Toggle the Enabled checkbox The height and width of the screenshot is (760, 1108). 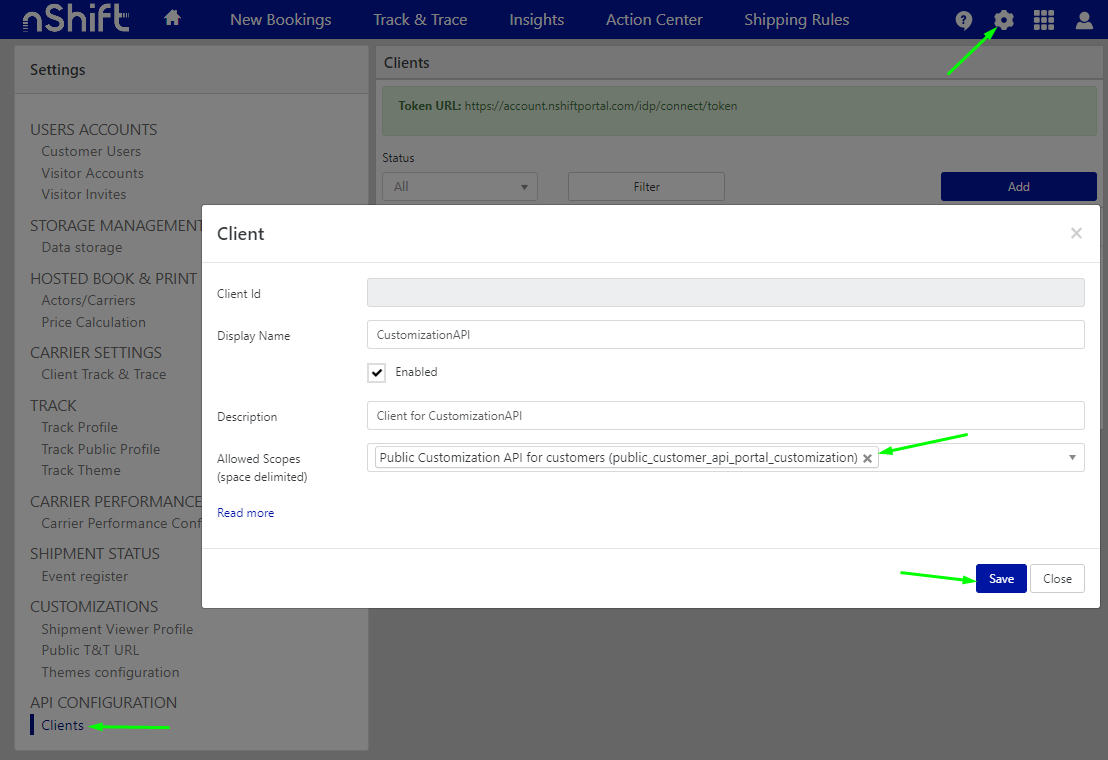pos(377,372)
